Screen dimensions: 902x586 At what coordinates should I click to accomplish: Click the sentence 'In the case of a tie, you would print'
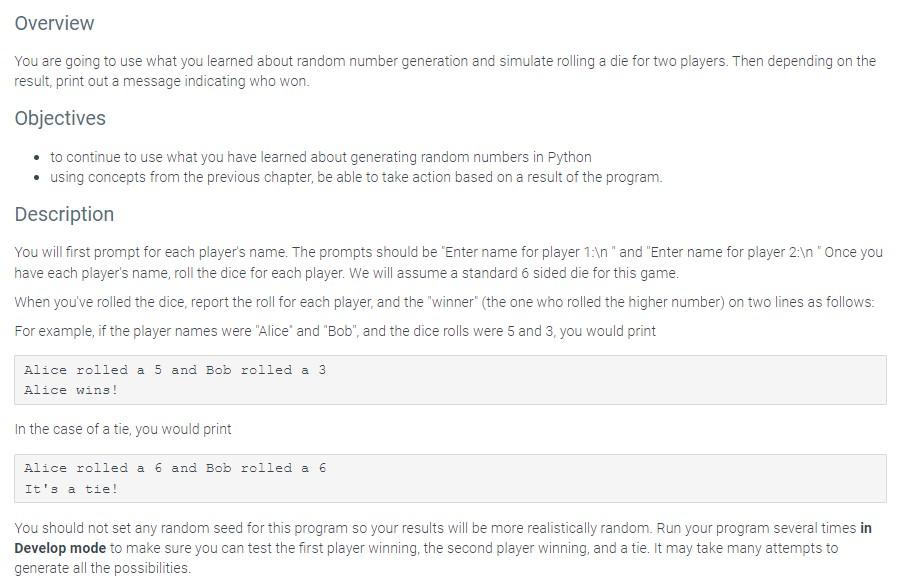(123, 429)
